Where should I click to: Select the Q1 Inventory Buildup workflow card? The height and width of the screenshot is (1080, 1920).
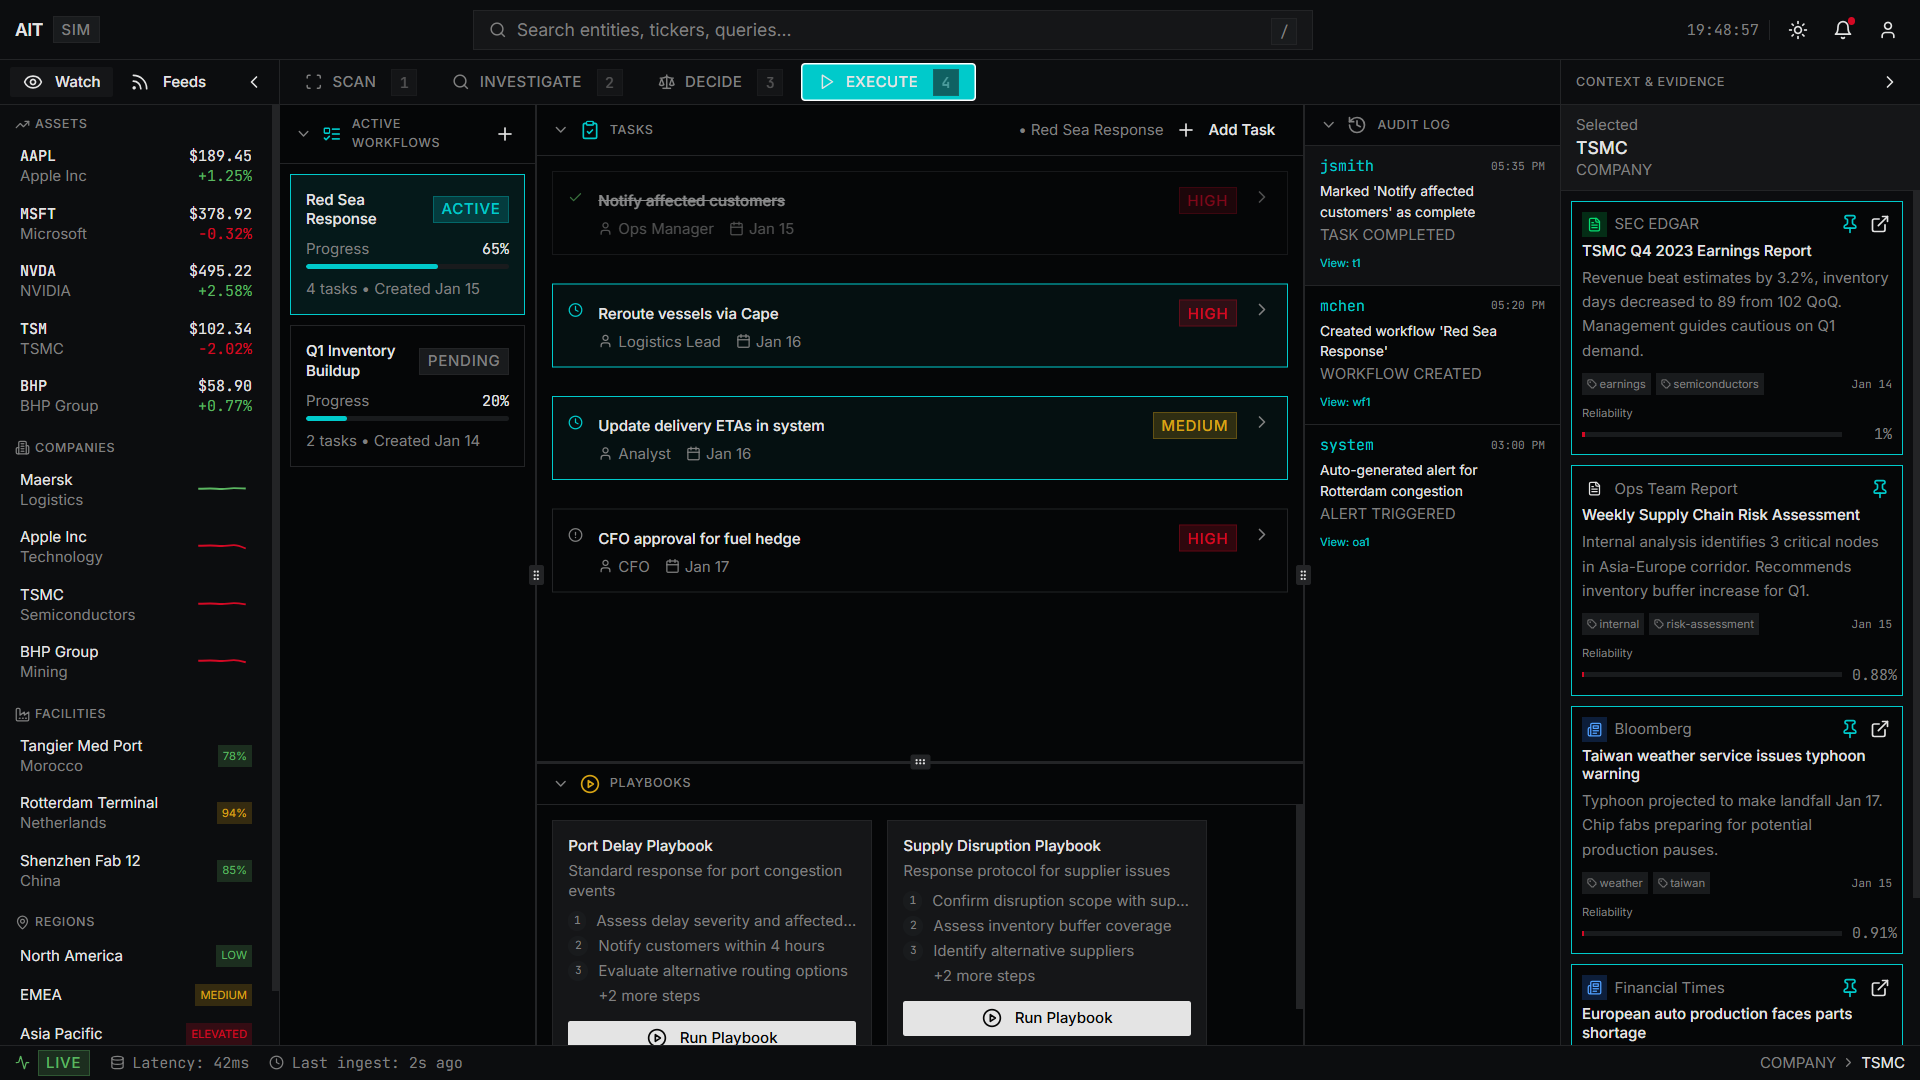click(407, 396)
